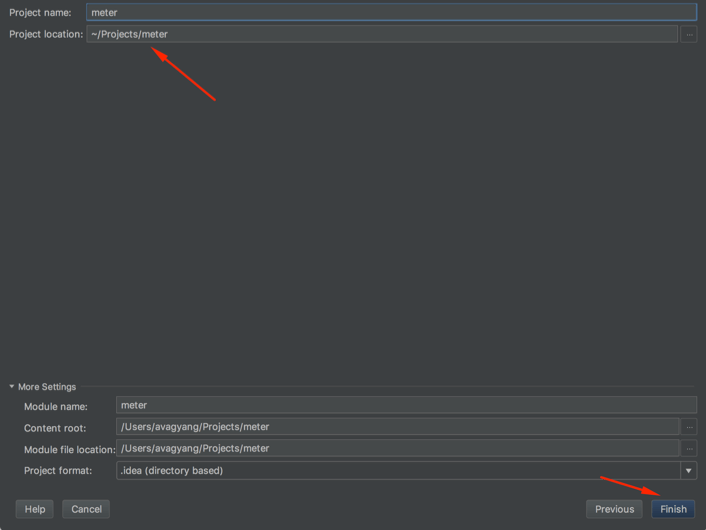Image resolution: width=706 pixels, height=530 pixels.
Task: Click the "Project name:" label
Action: [40, 13]
